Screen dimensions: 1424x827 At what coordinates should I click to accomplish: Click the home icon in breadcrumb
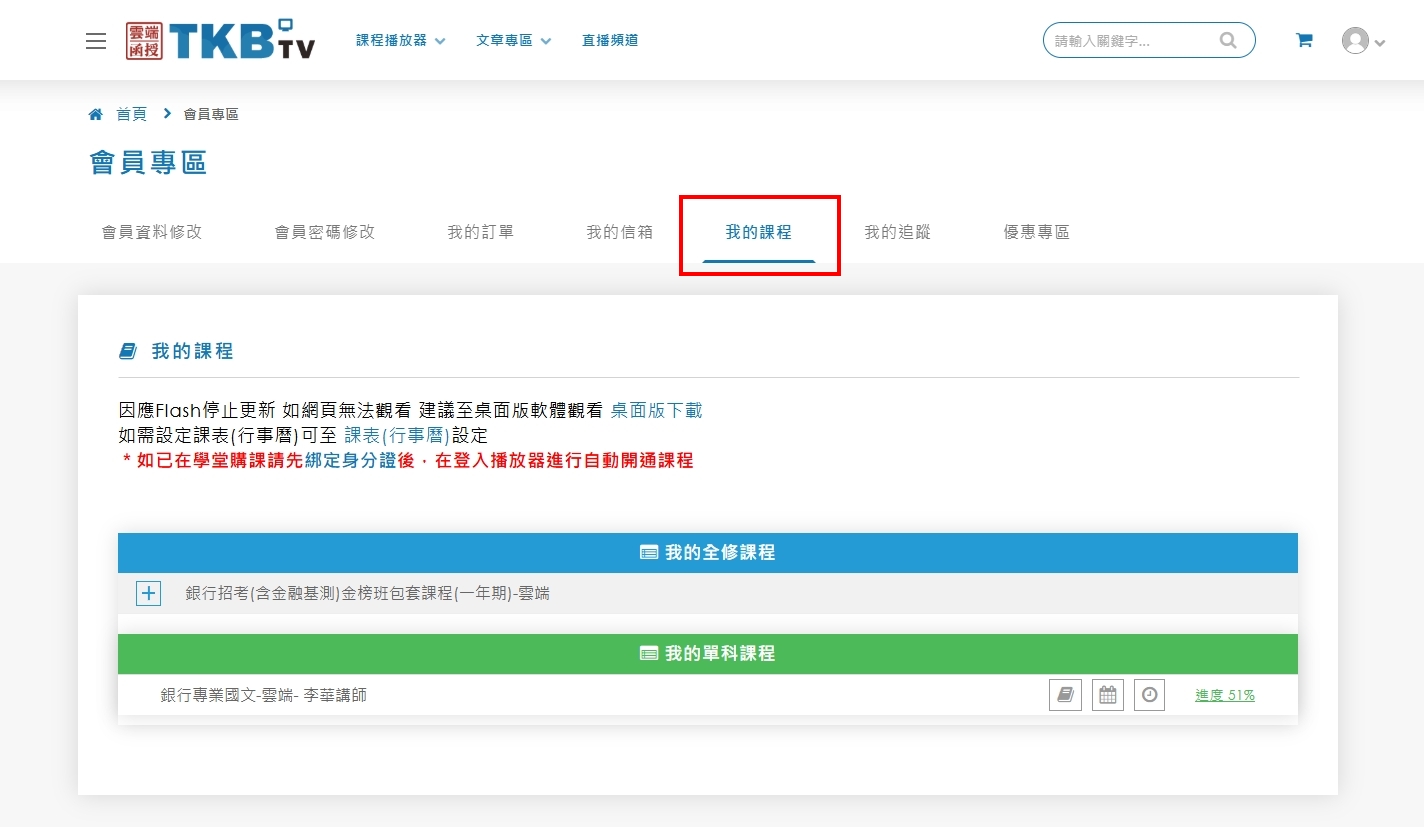coord(96,114)
